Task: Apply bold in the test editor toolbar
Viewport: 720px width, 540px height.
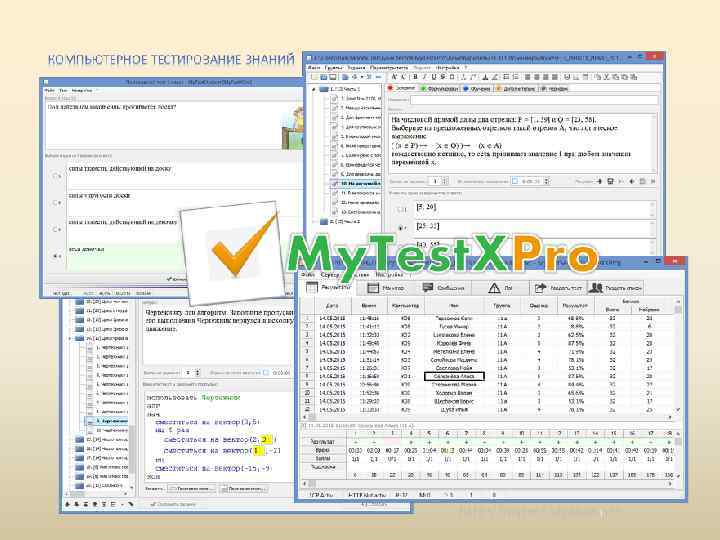Action: point(416,77)
